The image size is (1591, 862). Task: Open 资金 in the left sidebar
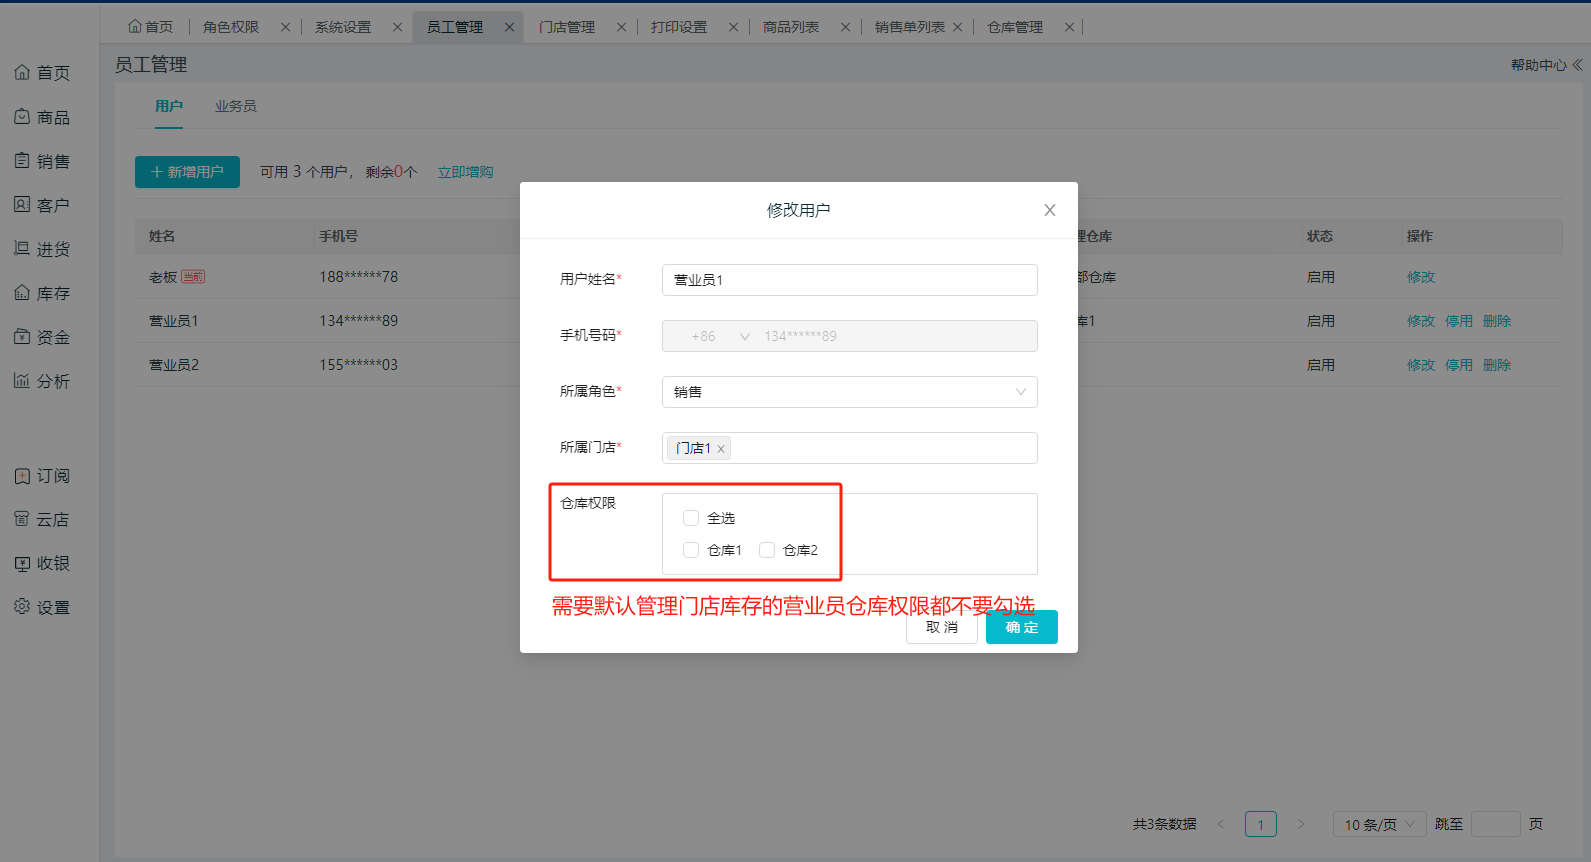point(42,337)
